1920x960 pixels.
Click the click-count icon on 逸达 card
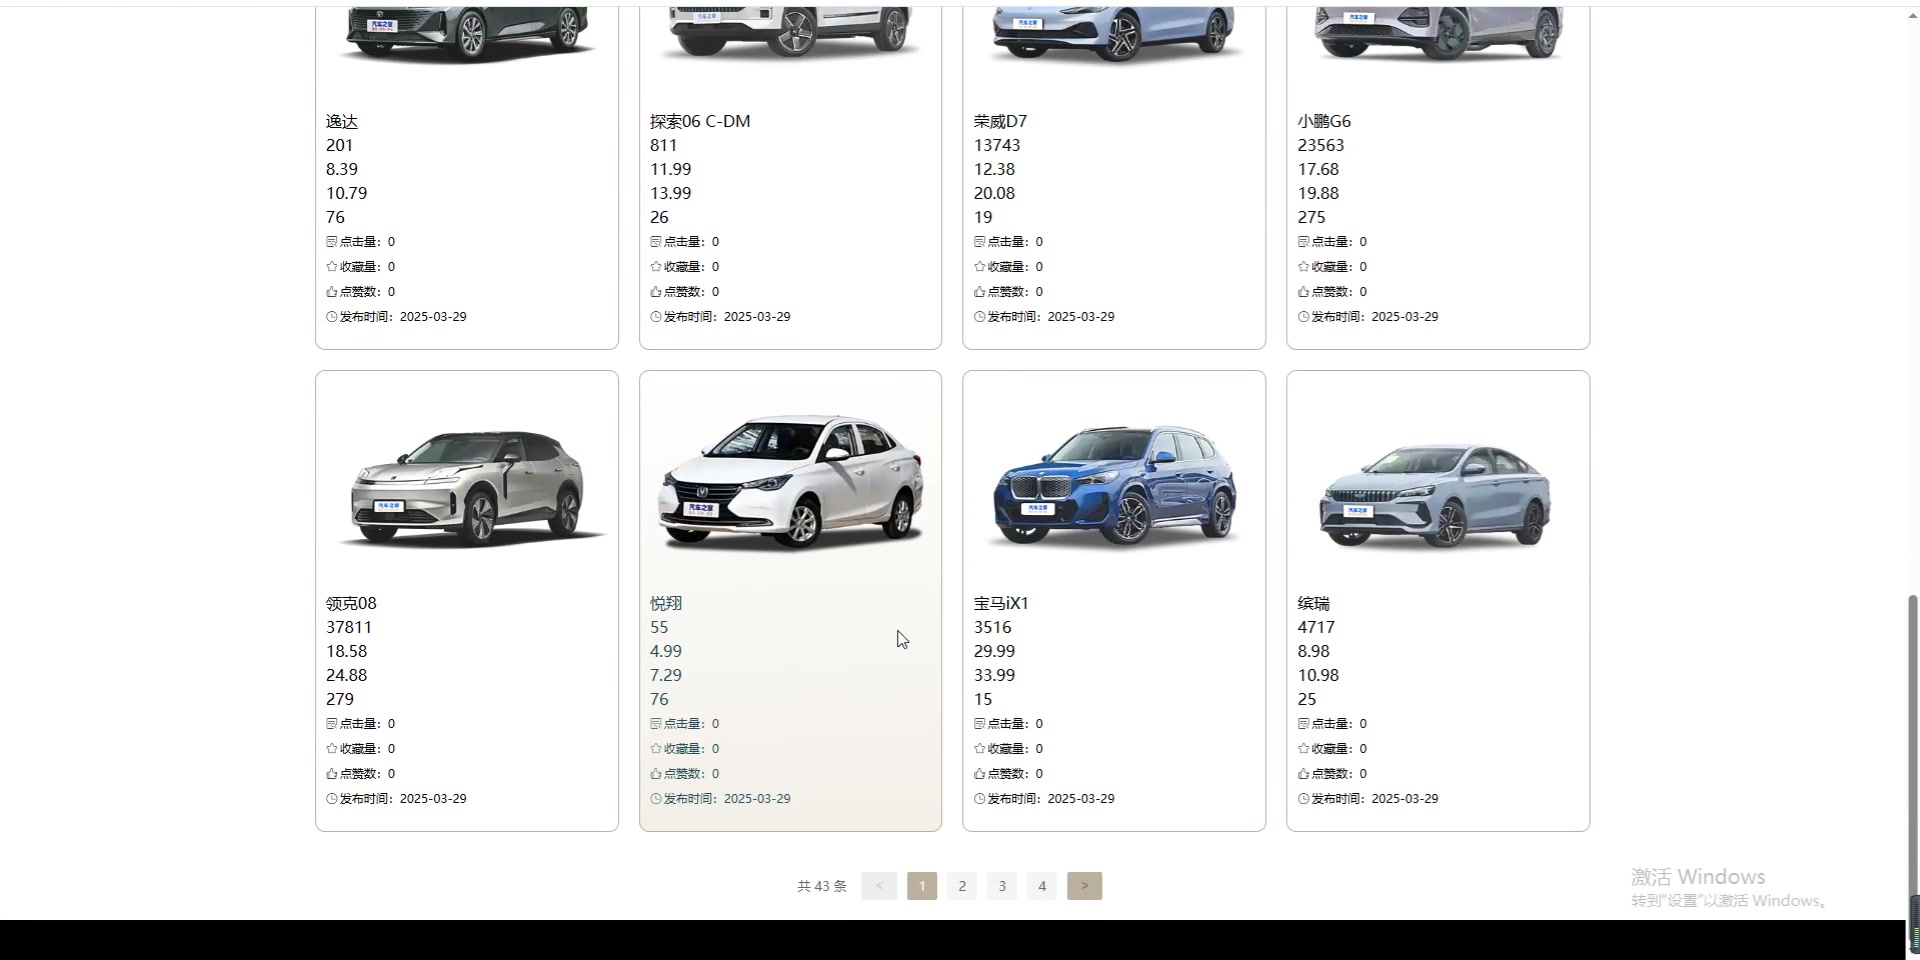[332, 242]
